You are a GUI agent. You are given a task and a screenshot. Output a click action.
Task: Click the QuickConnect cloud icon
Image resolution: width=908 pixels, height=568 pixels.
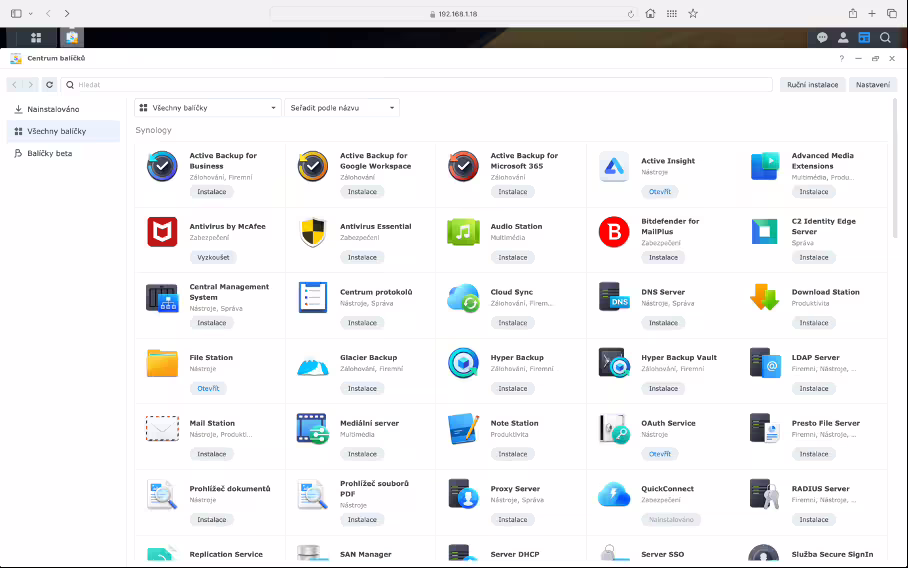click(614, 494)
